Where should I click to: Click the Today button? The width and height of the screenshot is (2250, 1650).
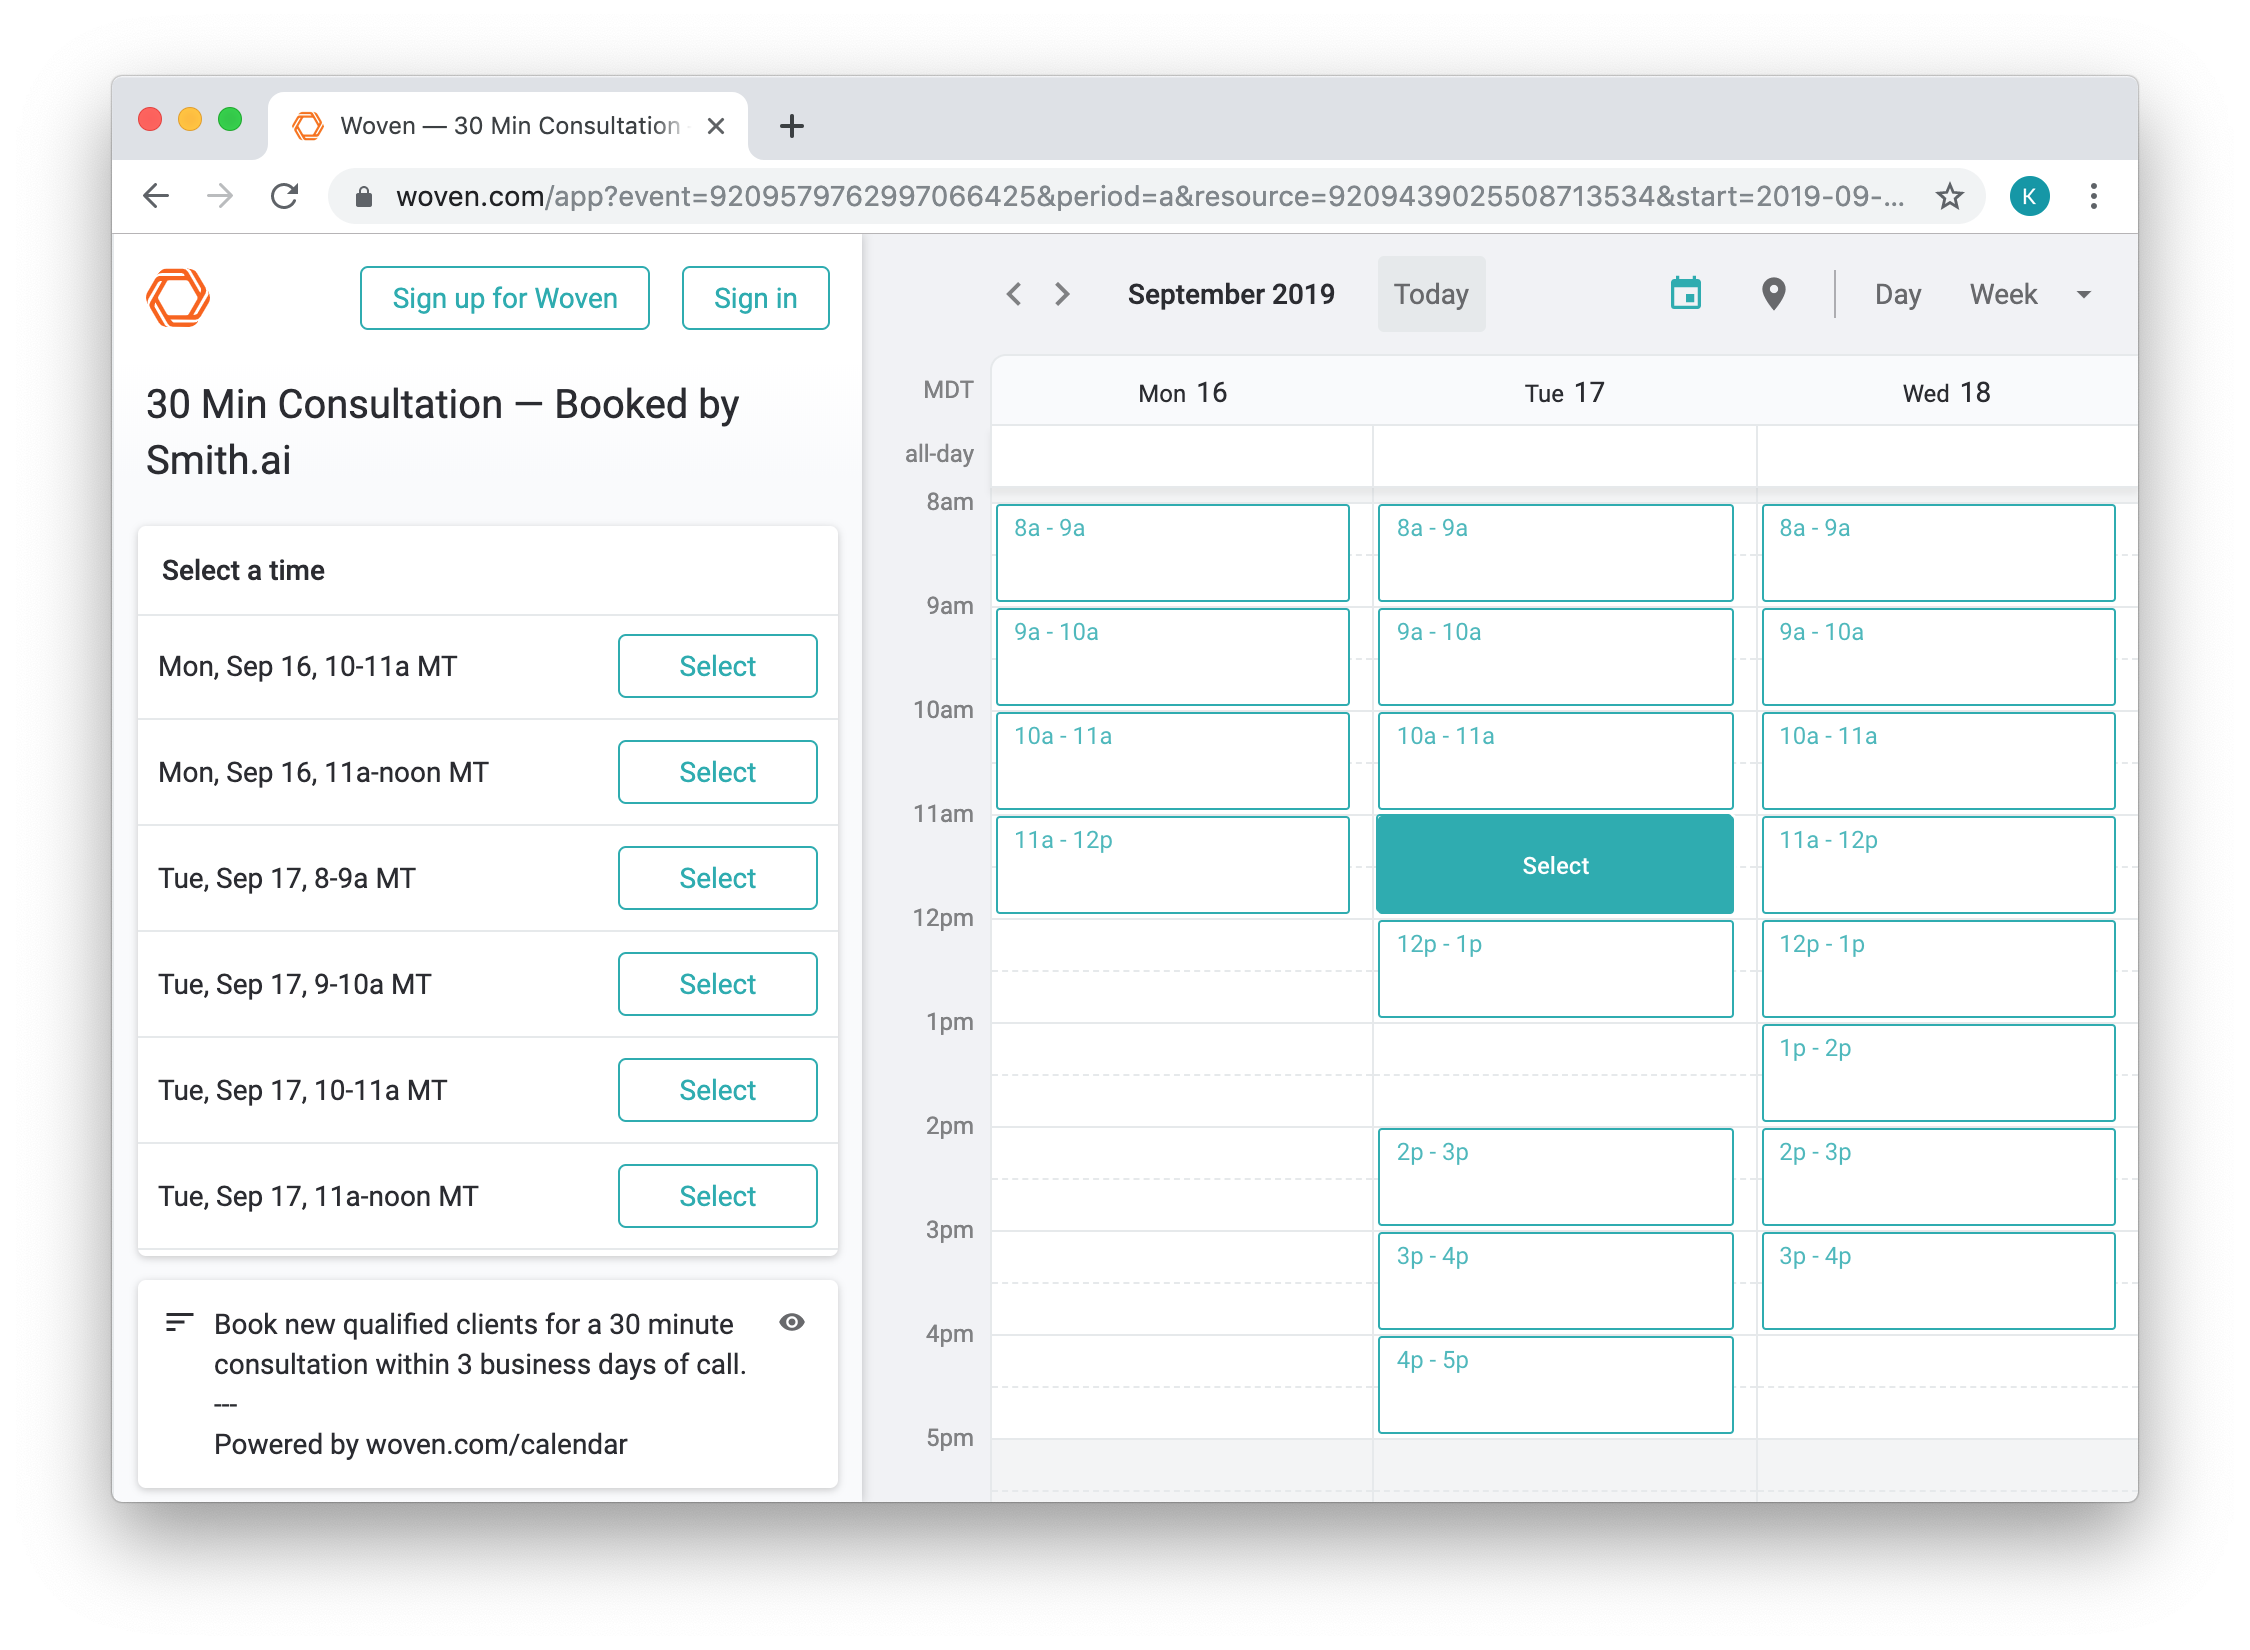coord(1430,295)
